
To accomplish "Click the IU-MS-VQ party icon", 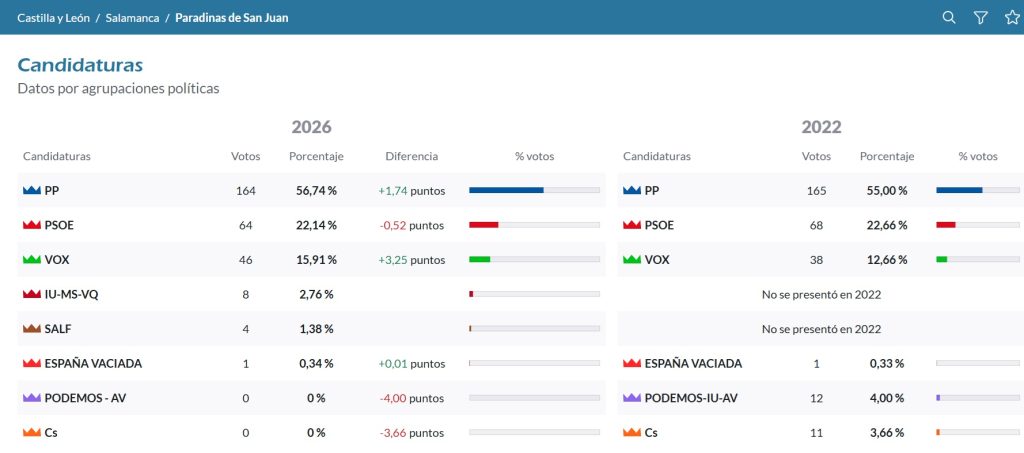I will pos(32,294).
